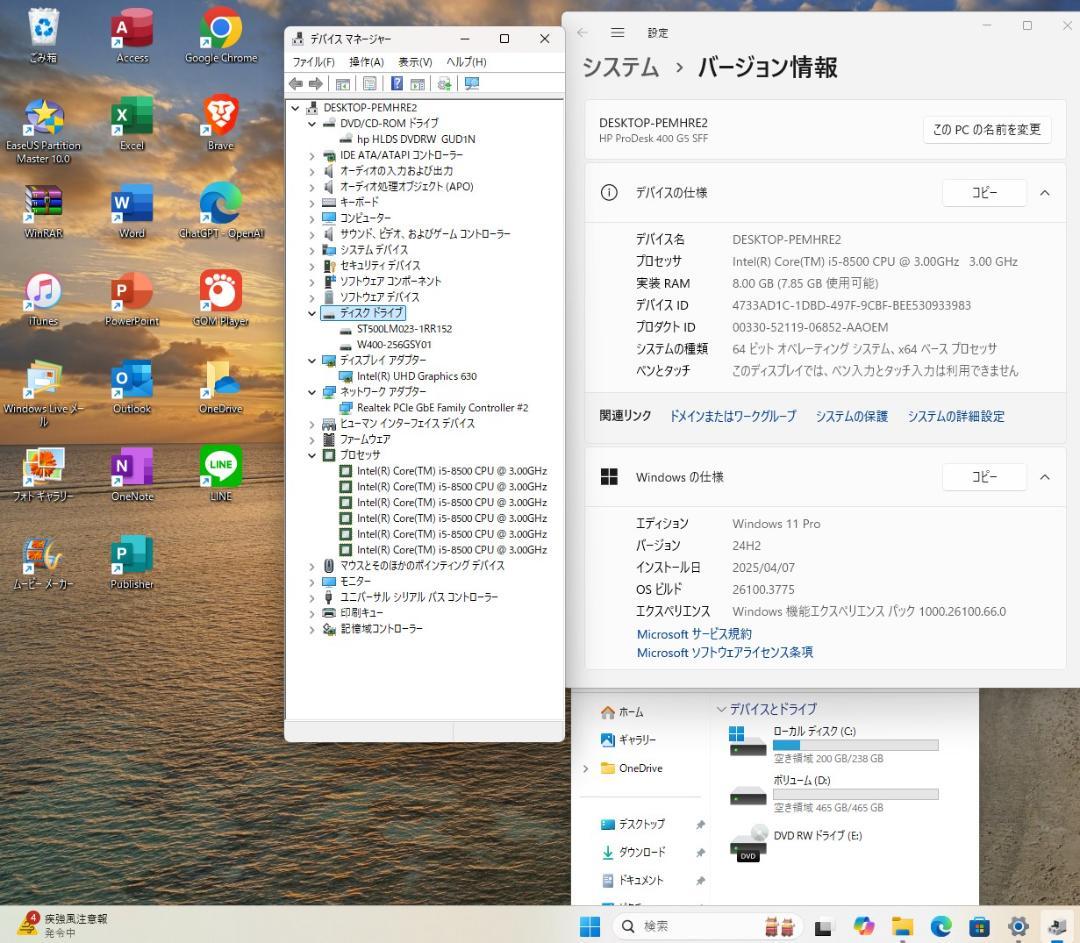Click the Help icon in Device Manager toolbar

(x=397, y=83)
